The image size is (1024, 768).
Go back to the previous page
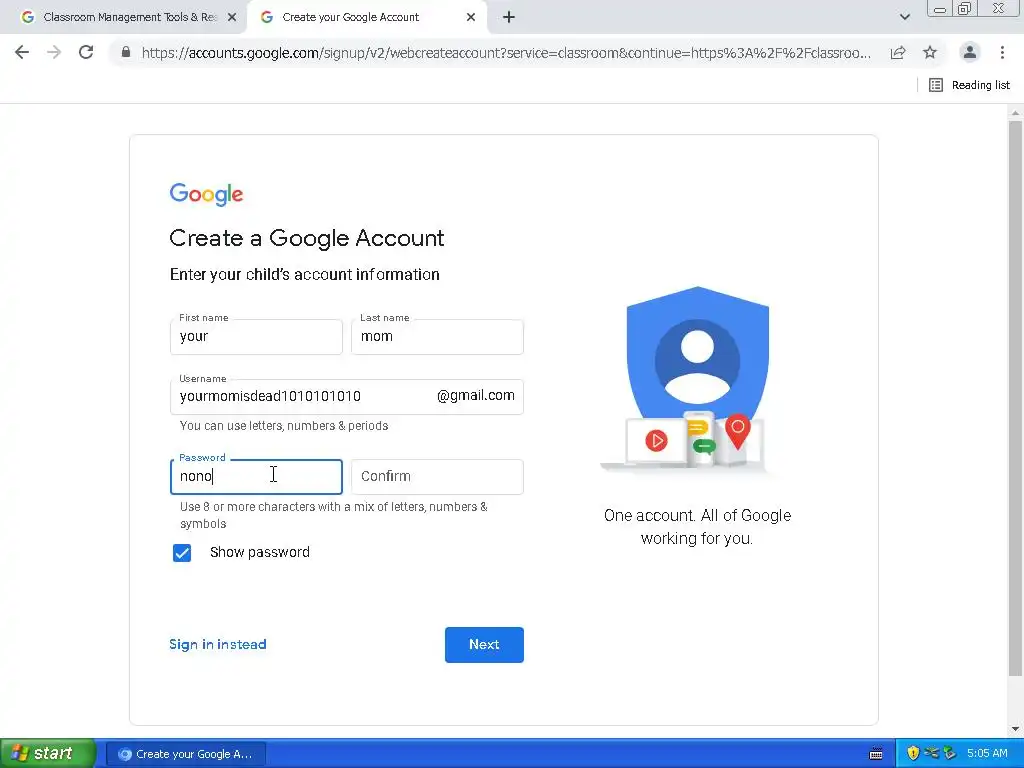tap(22, 52)
